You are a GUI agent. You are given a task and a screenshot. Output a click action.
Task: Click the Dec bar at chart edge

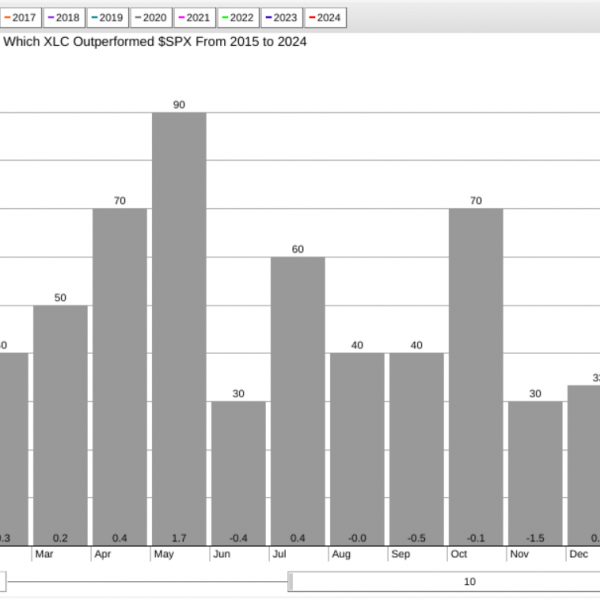point(584,465)
